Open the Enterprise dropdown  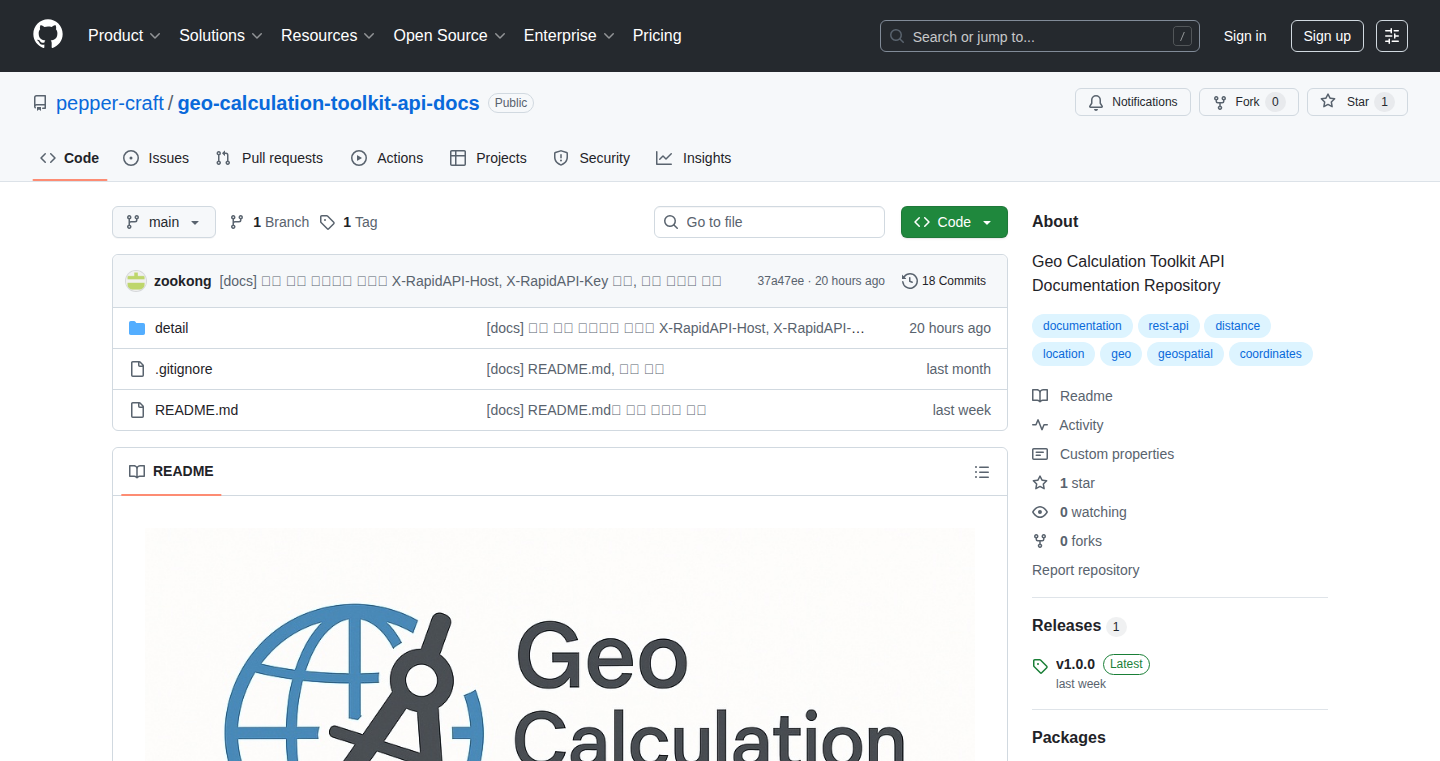coord(569,36)
